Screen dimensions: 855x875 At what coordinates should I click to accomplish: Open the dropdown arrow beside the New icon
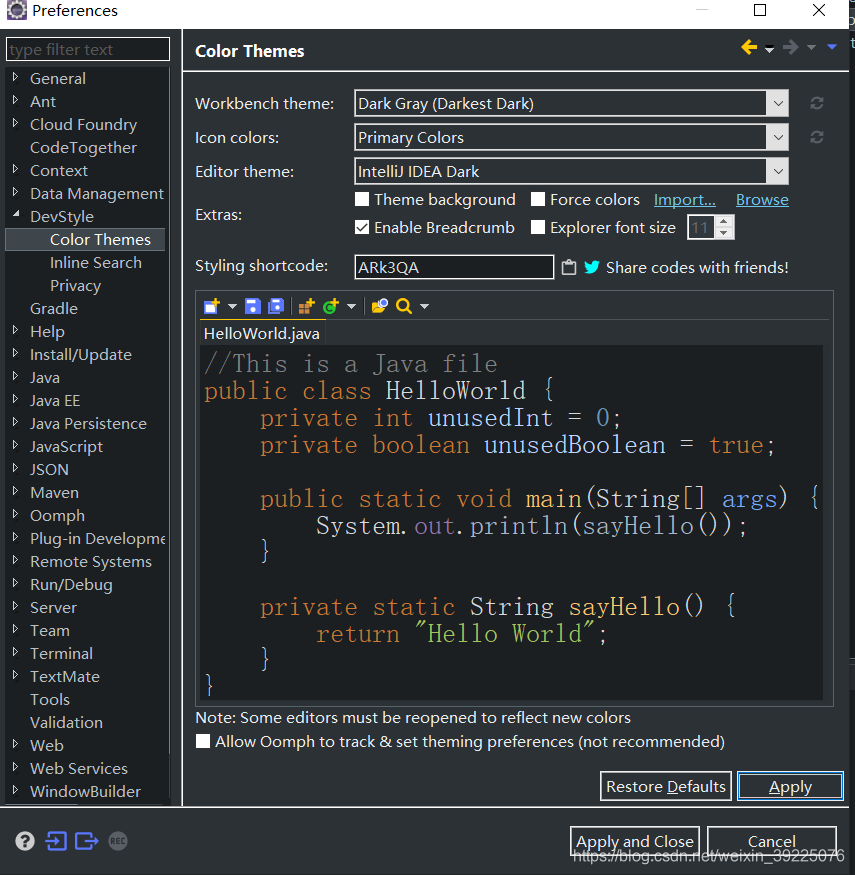[x=232, y=306]
